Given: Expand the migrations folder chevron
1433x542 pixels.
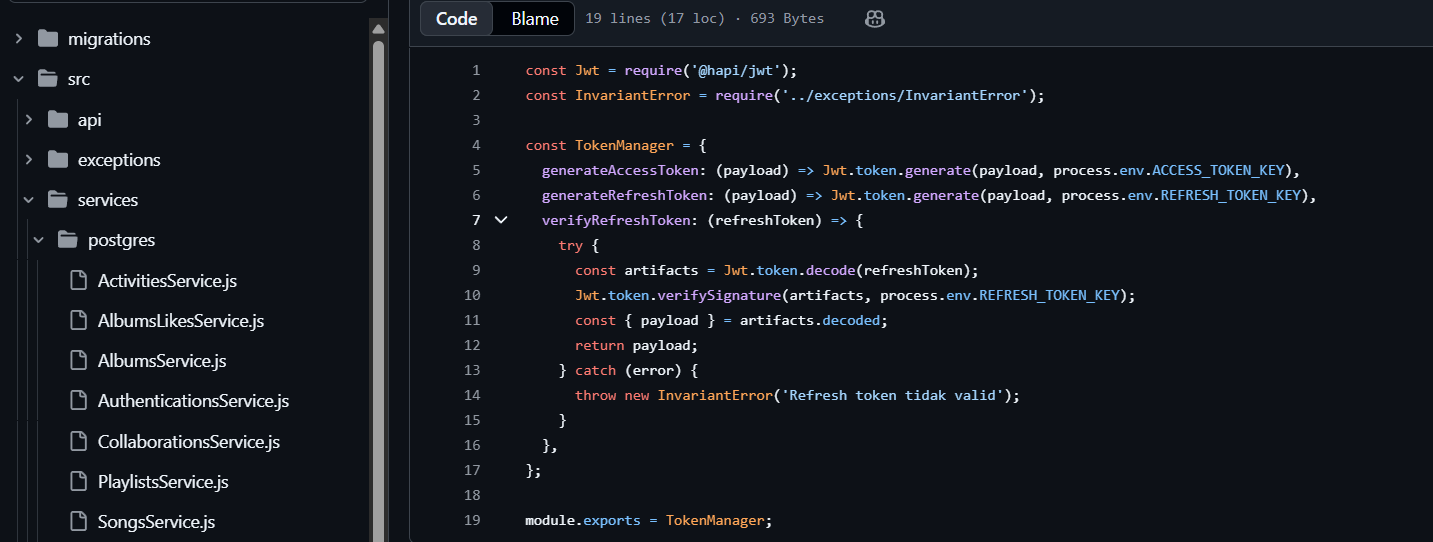Looking at the screenshot, I should pyautogui.click(x=19, y=39).
